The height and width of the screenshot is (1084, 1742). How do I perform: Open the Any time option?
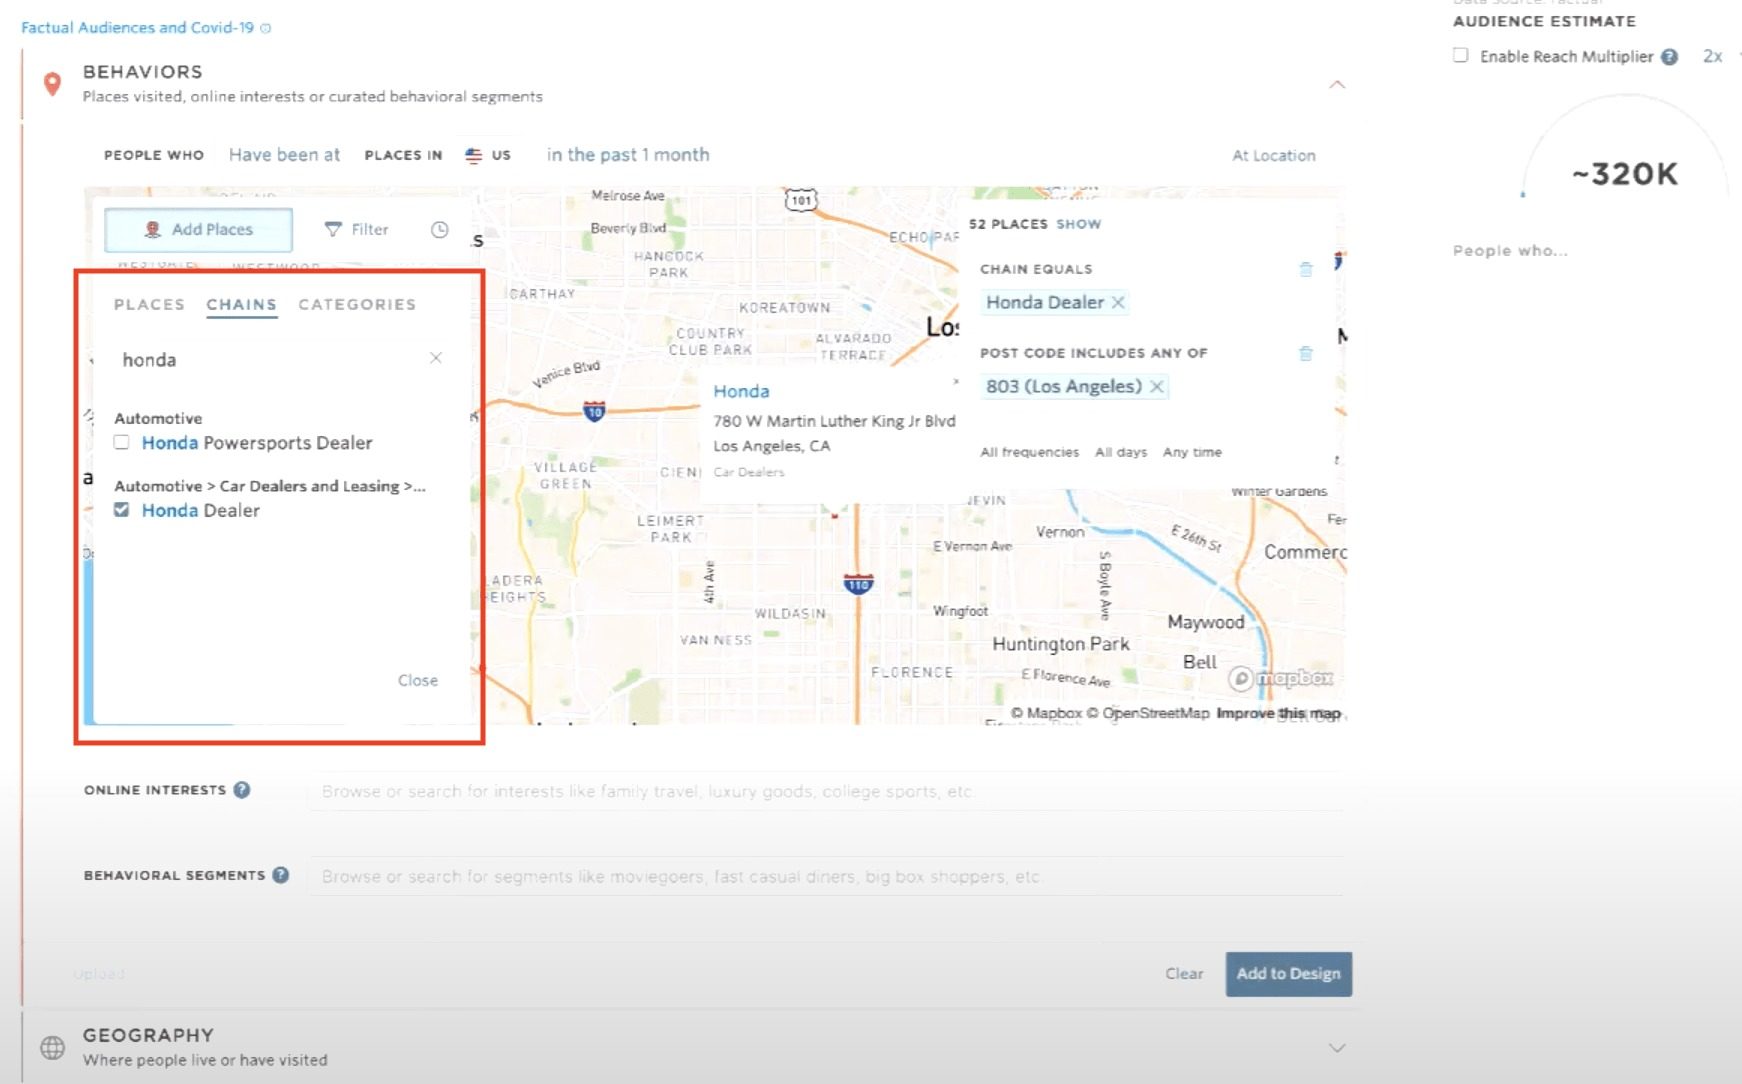coord(1192,452)
